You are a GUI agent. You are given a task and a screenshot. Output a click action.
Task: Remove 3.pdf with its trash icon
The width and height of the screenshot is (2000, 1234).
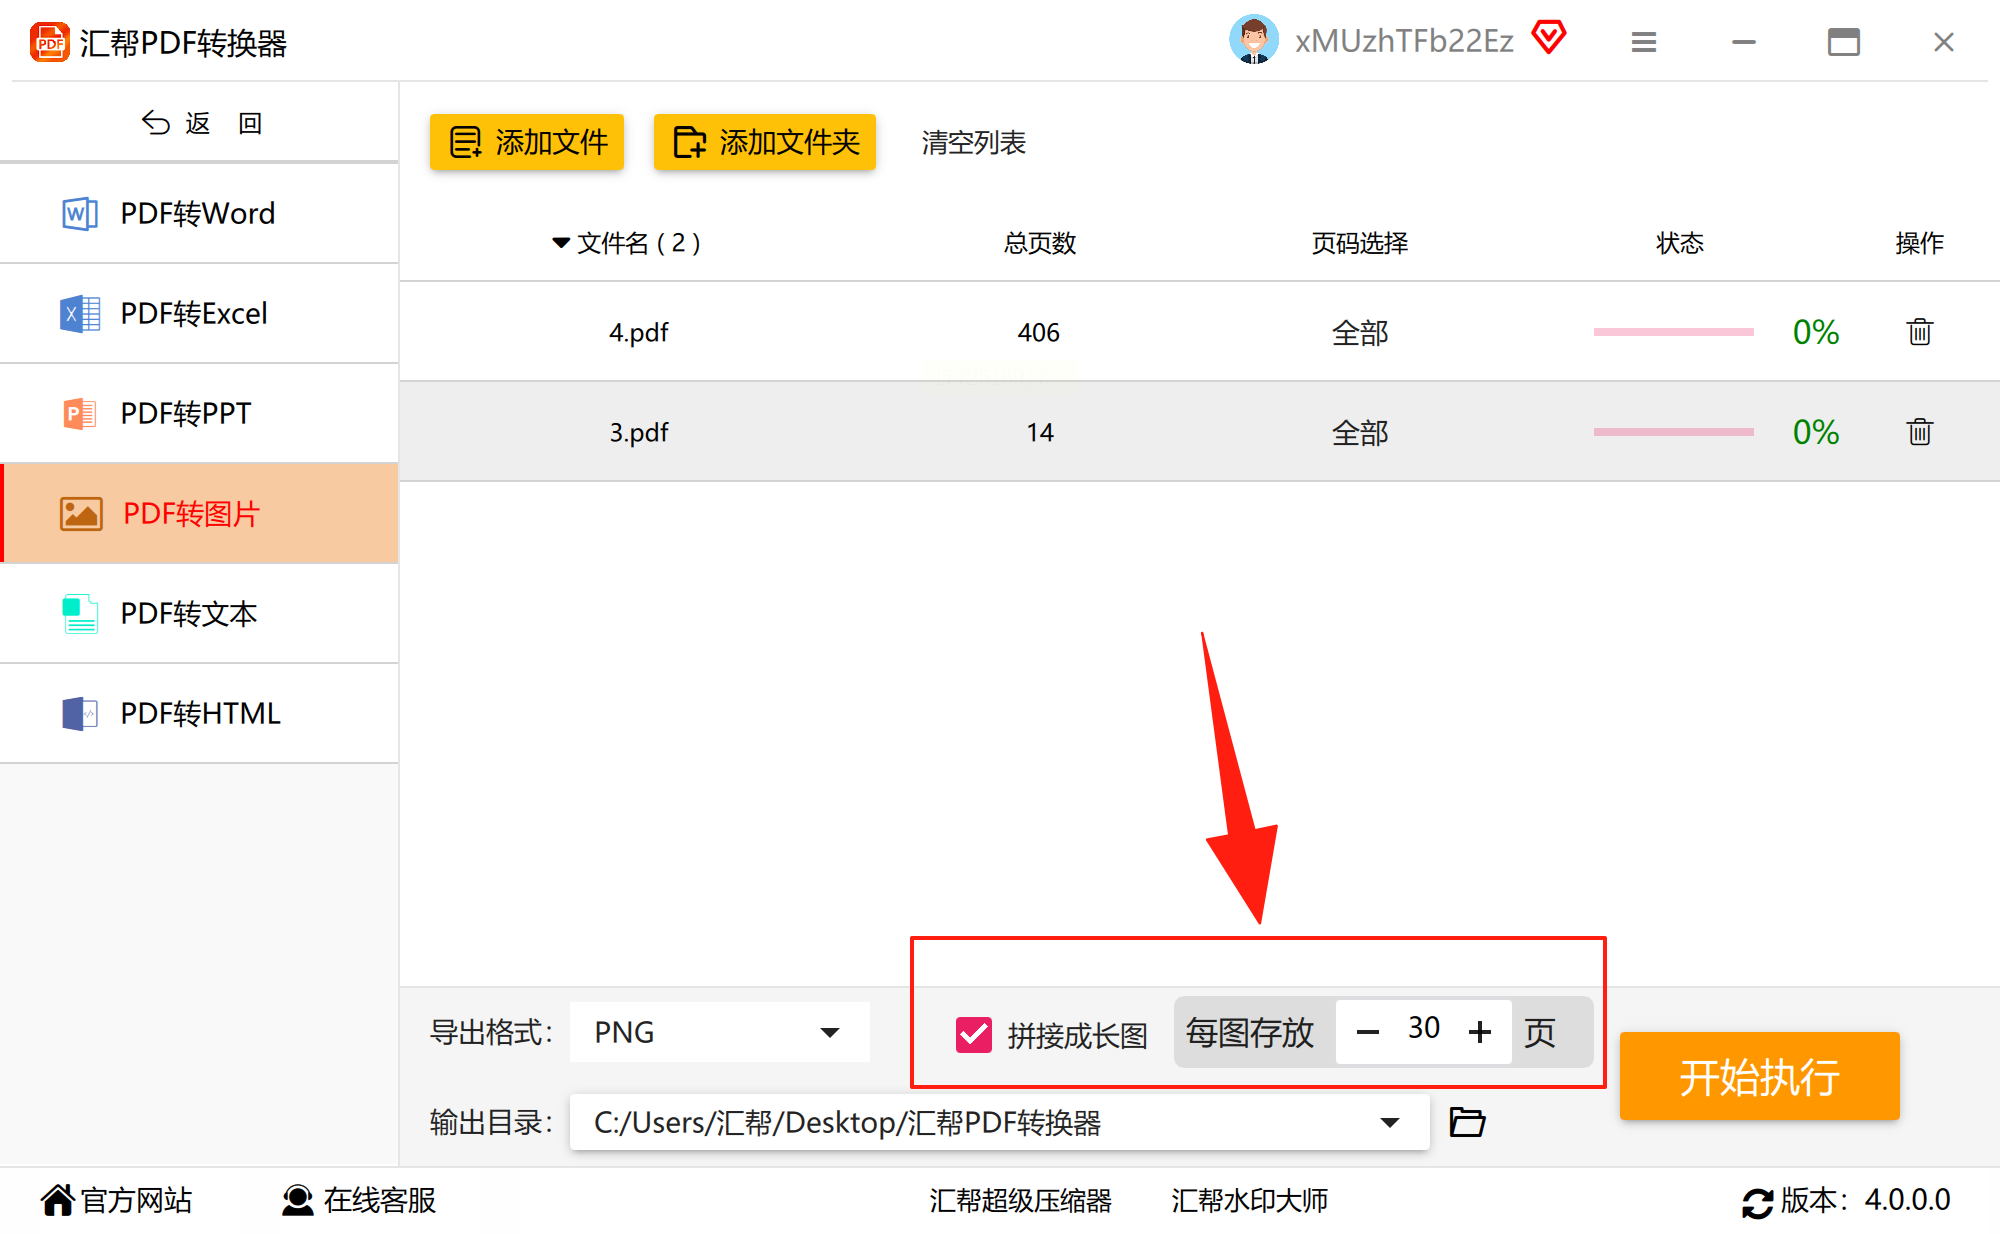pyautogui.click(x=1919, y=432)
